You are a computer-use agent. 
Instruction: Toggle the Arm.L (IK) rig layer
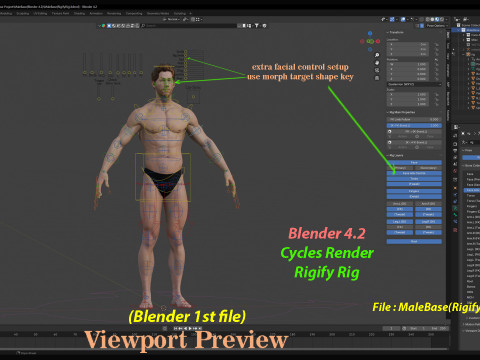400,204
